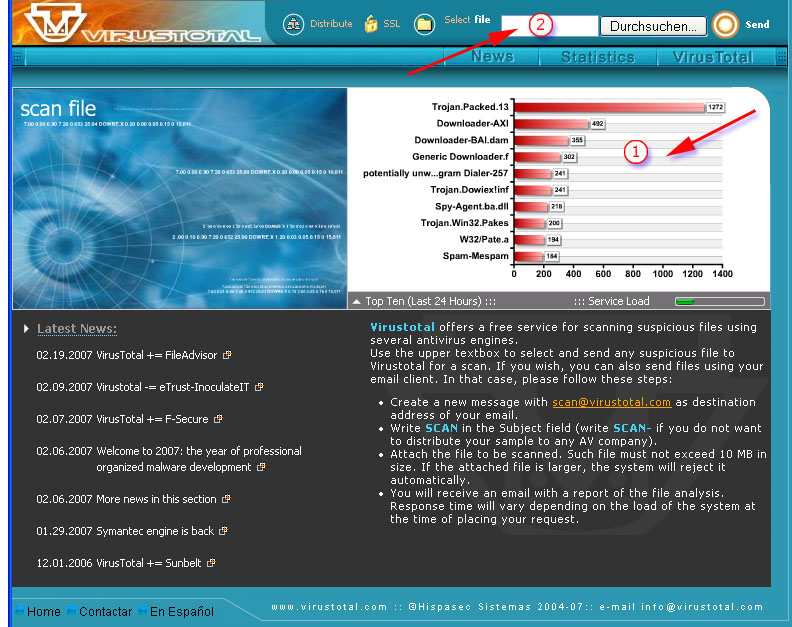Click the Downloader-BAI.dam chart label
Image resolution: width=792 pixels, height=627 pixels.
point(461,140)
